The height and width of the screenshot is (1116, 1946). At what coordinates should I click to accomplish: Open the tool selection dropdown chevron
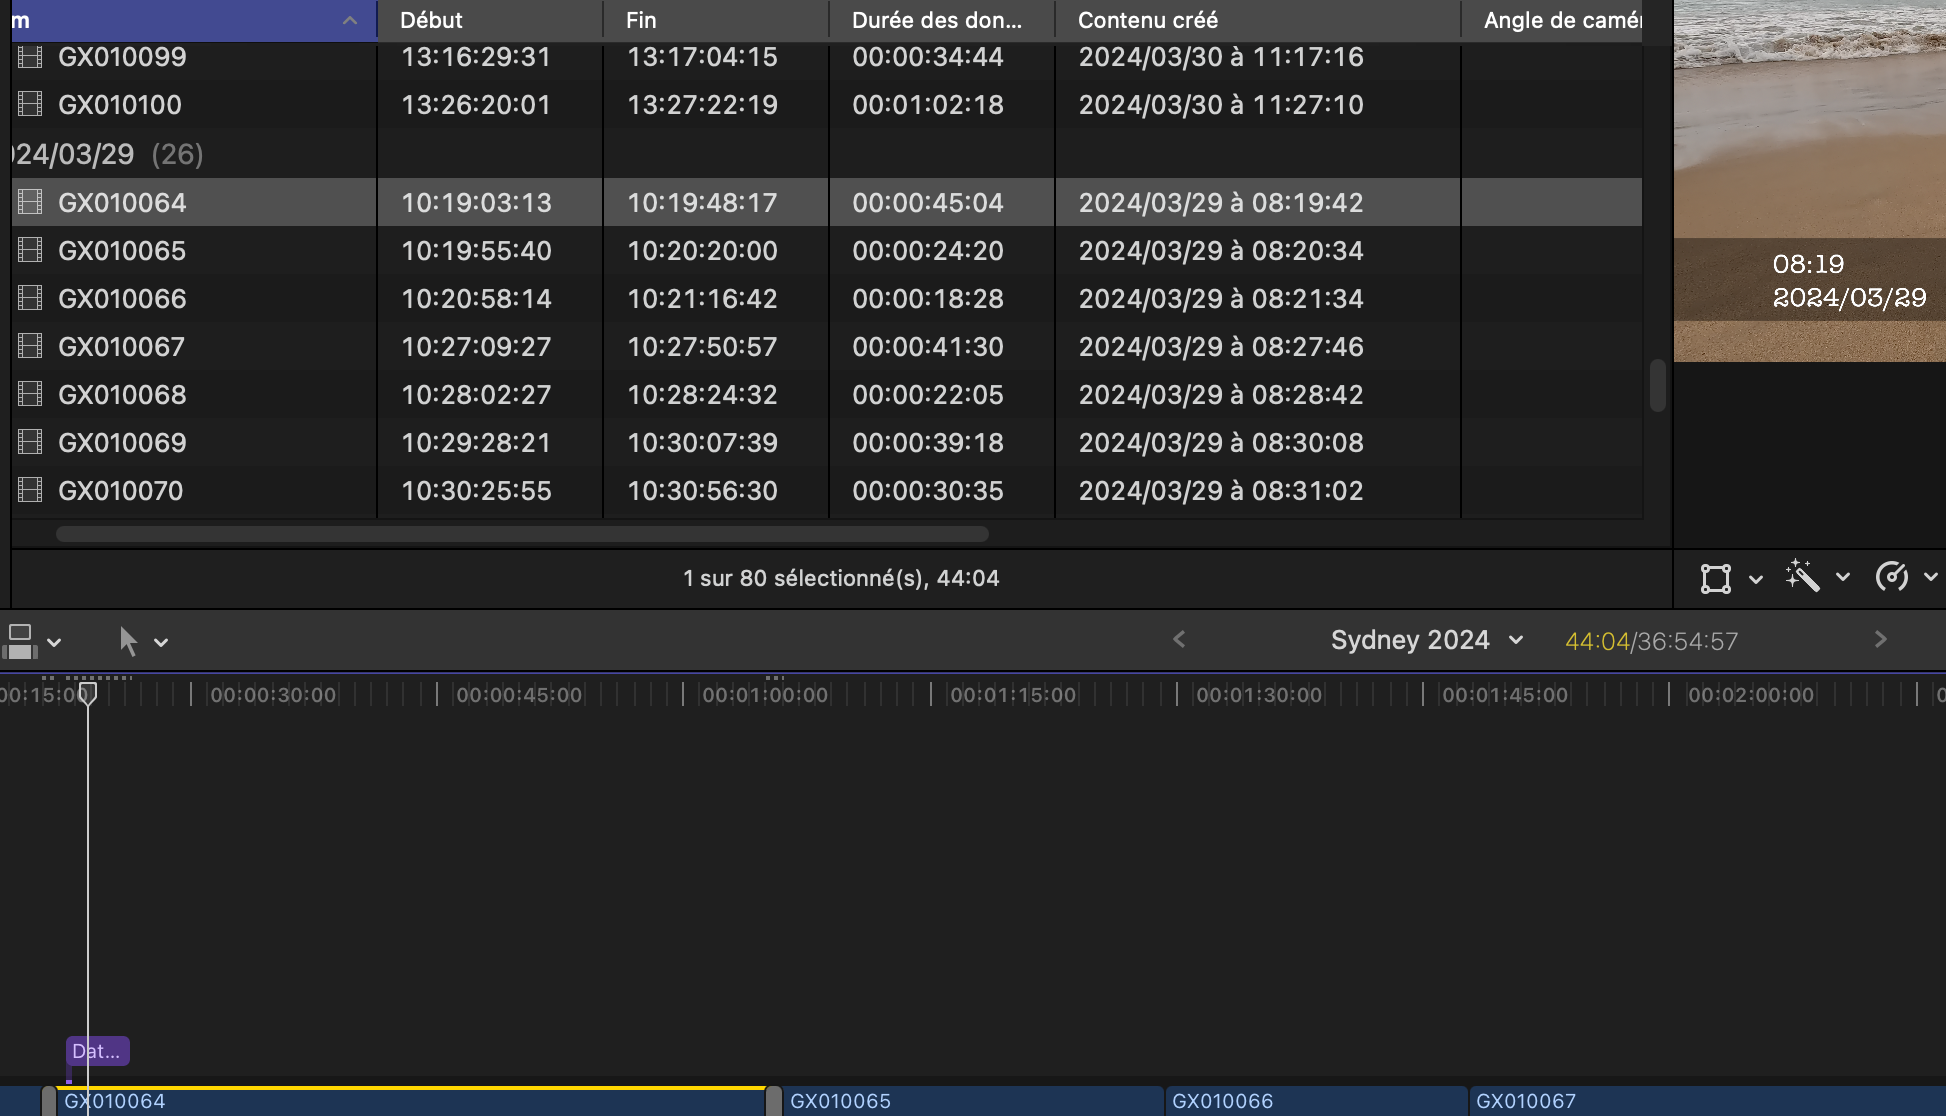pyautogui.click(x=161, y=643)
